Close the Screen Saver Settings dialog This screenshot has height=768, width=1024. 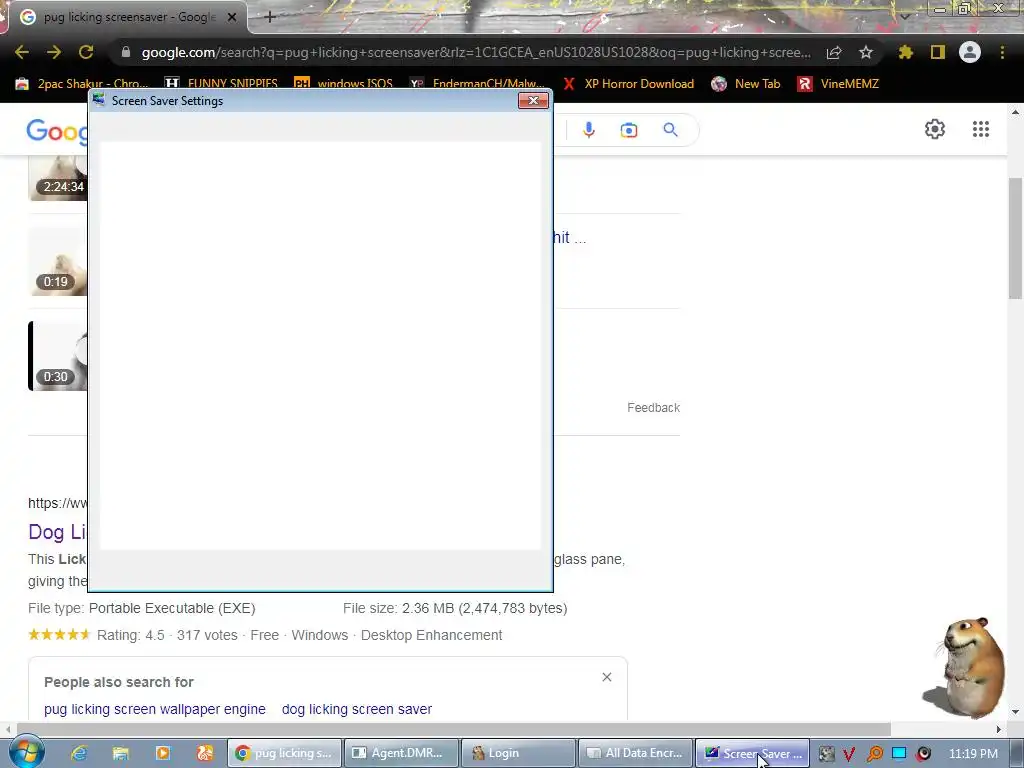533,101
